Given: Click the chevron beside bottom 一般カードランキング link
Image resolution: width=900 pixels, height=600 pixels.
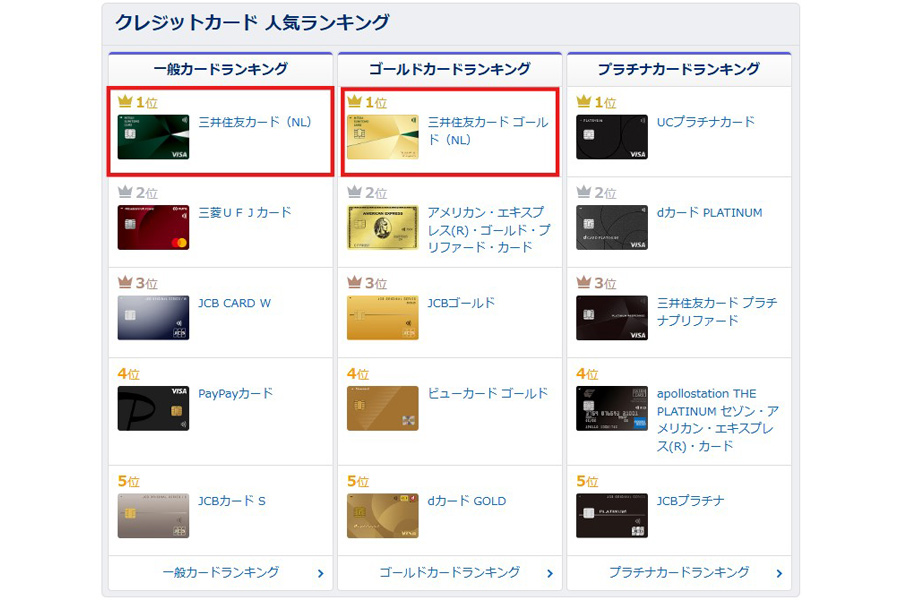Looking at the screenshot, I should (321, 574).
